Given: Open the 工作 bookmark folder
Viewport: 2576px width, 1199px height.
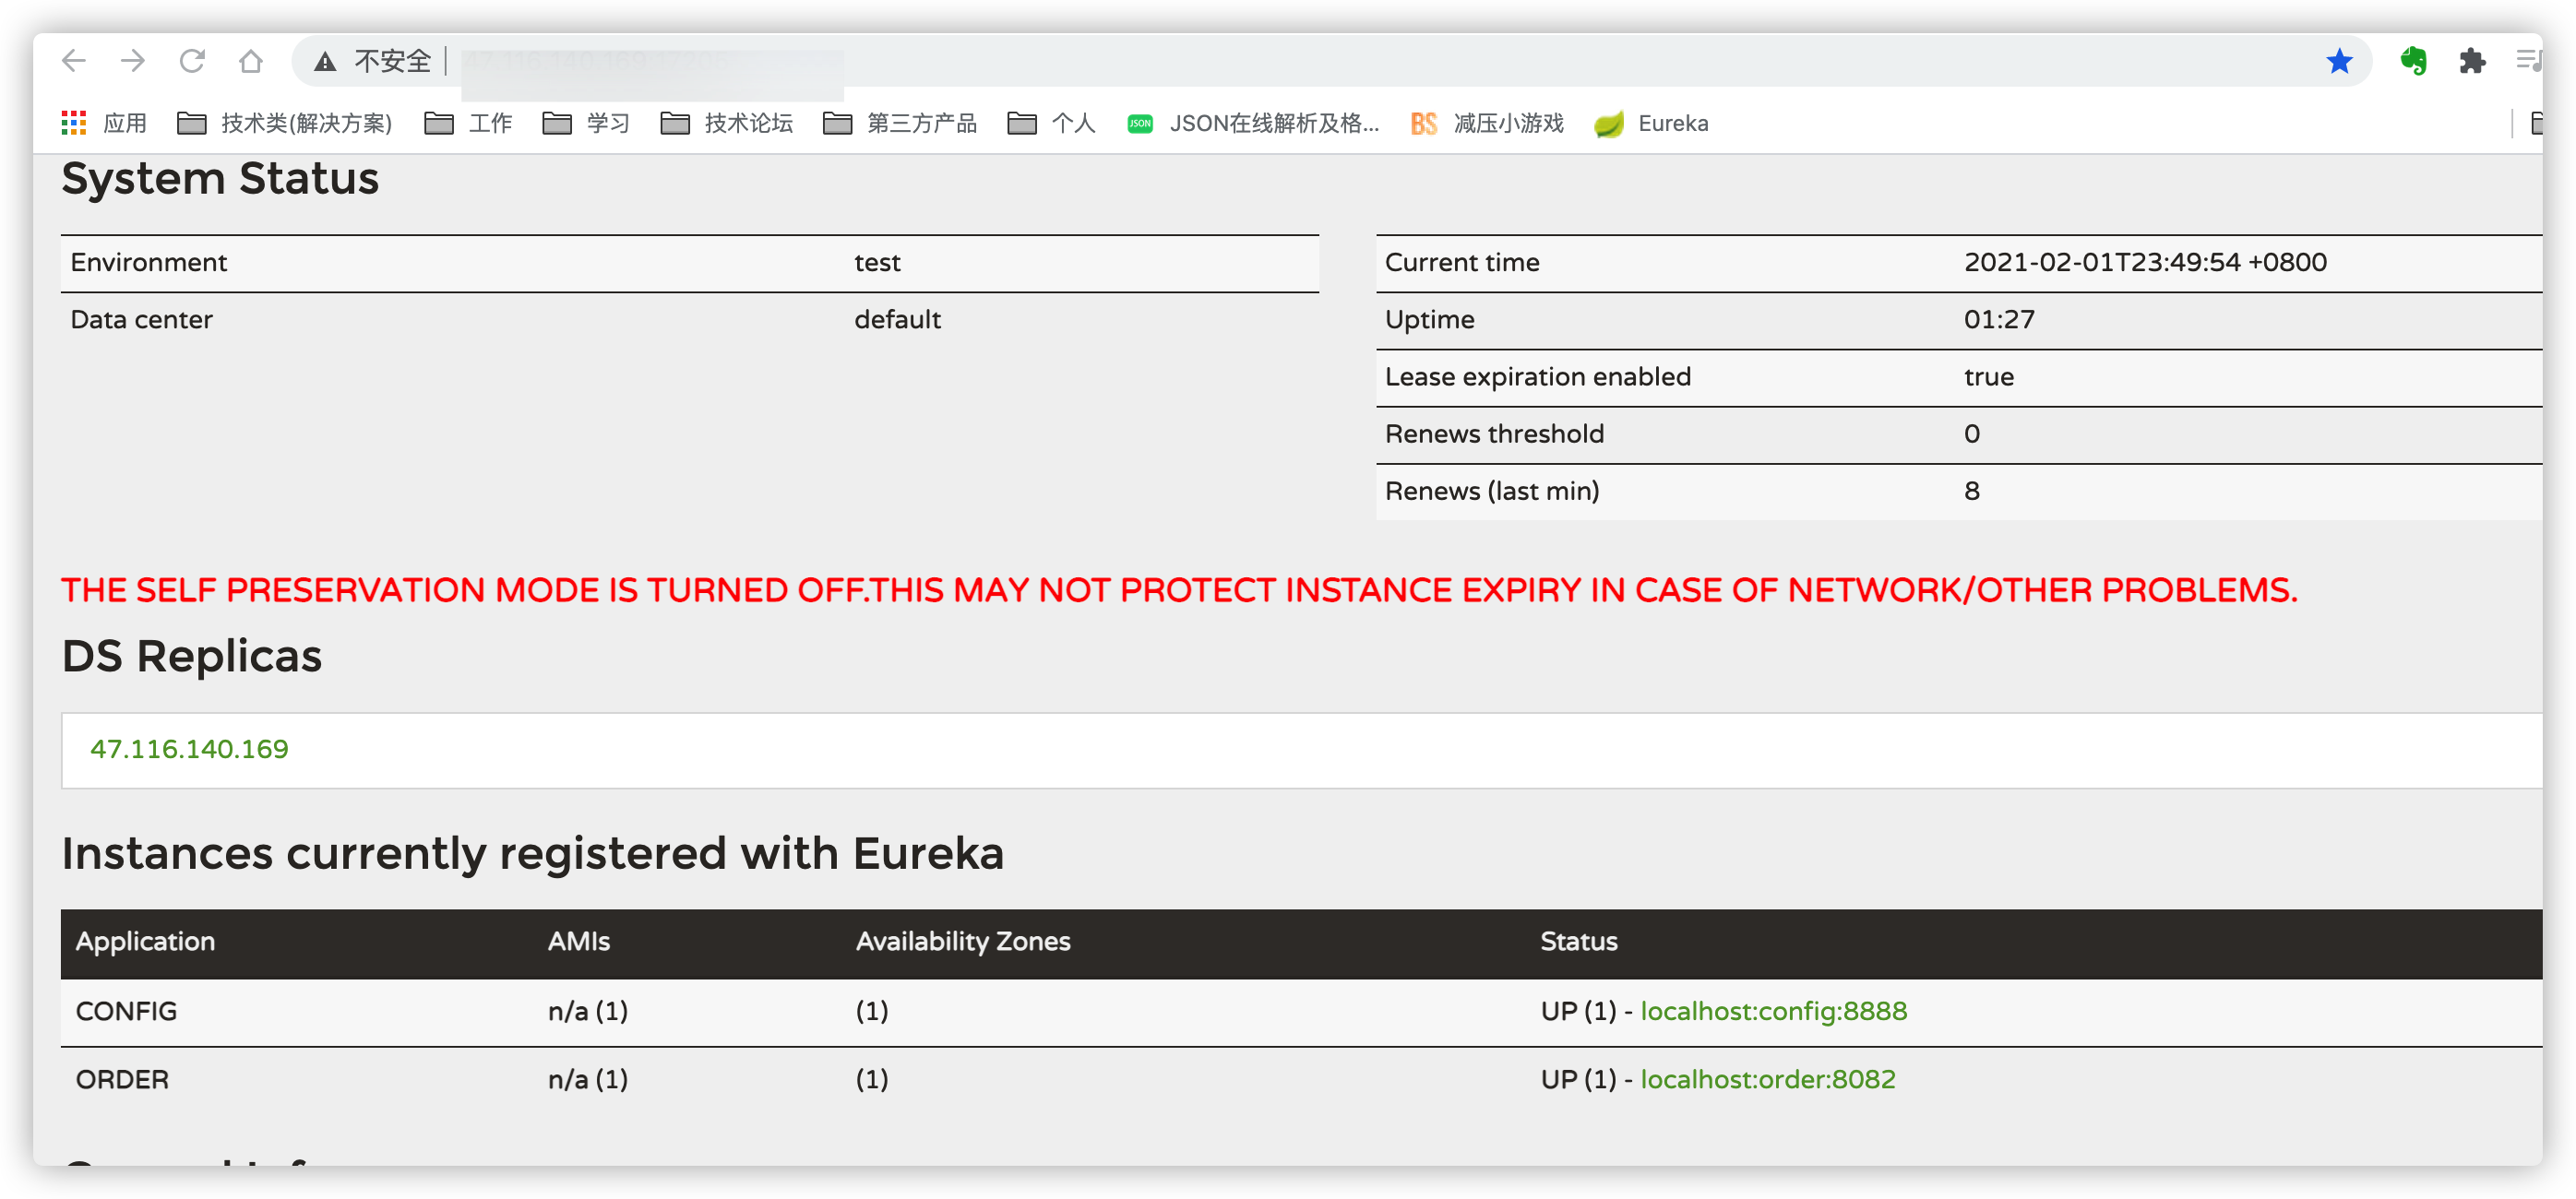Looking at the screenshot, I should [468, 123].
